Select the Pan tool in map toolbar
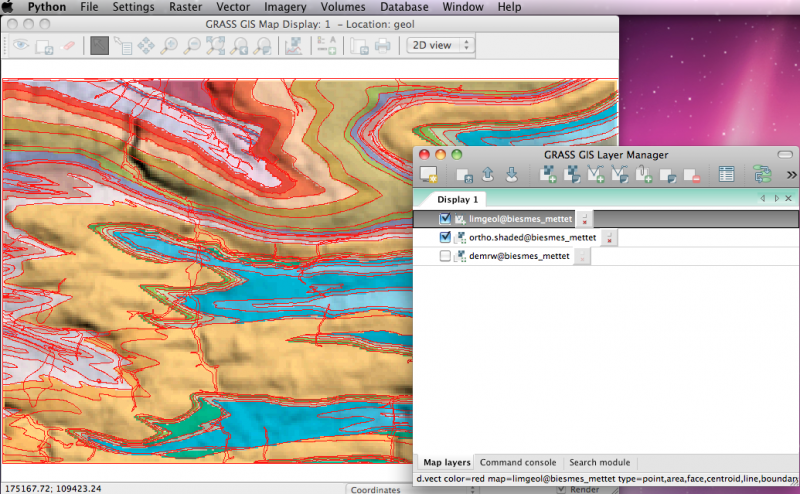Image resolution: width=800 pixels, height=494 pixels. pos(146,45)
